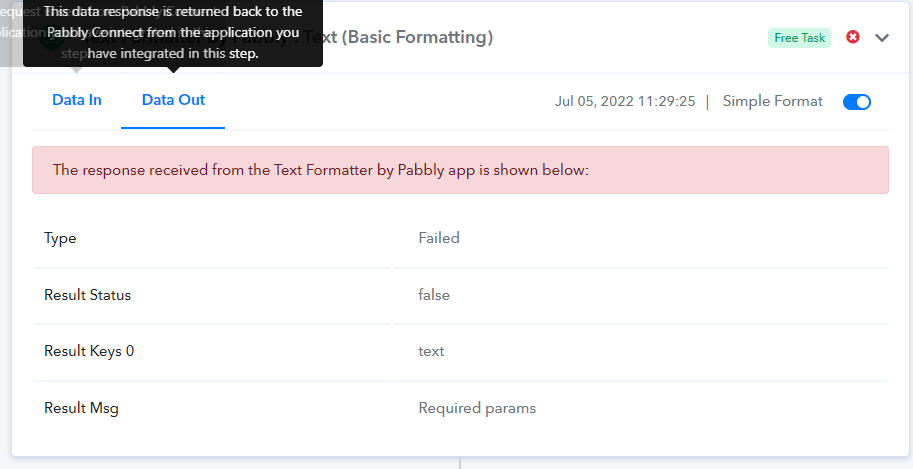Click the red error status icon
913x469 pixels.
(x=853, y=37)
